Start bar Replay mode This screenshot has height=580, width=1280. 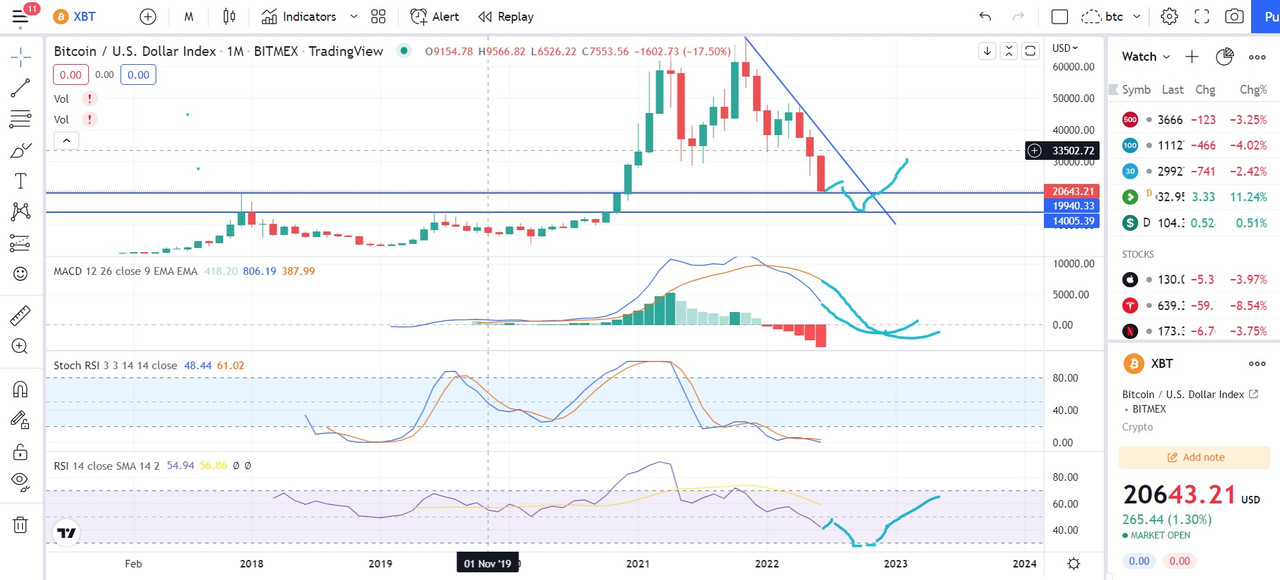click(x=506, y=17)
